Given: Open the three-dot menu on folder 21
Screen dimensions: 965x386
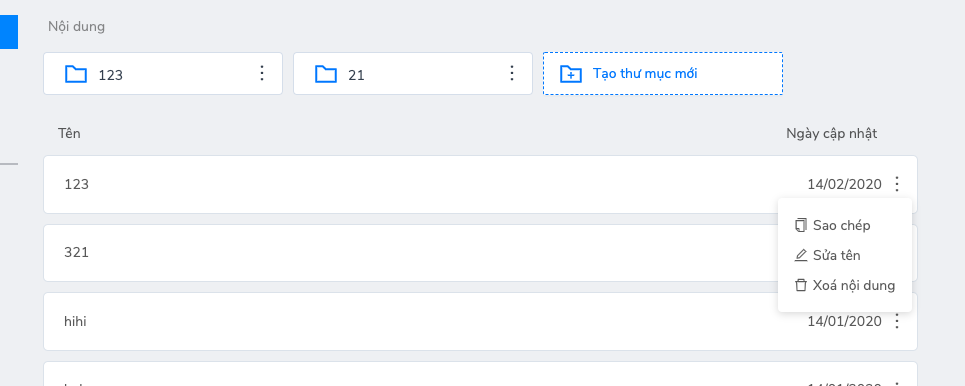Looking at the screenshot, I should coord(512,73).
